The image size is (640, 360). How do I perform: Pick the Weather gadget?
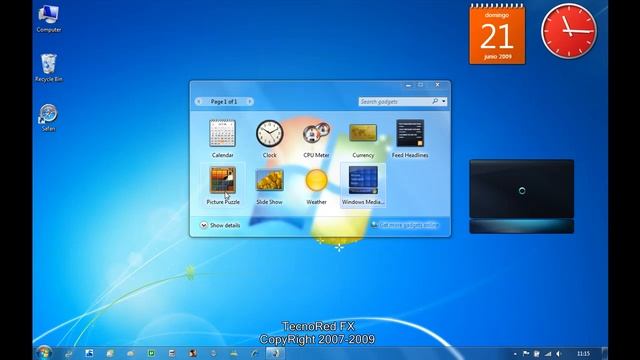pos(316,185)
